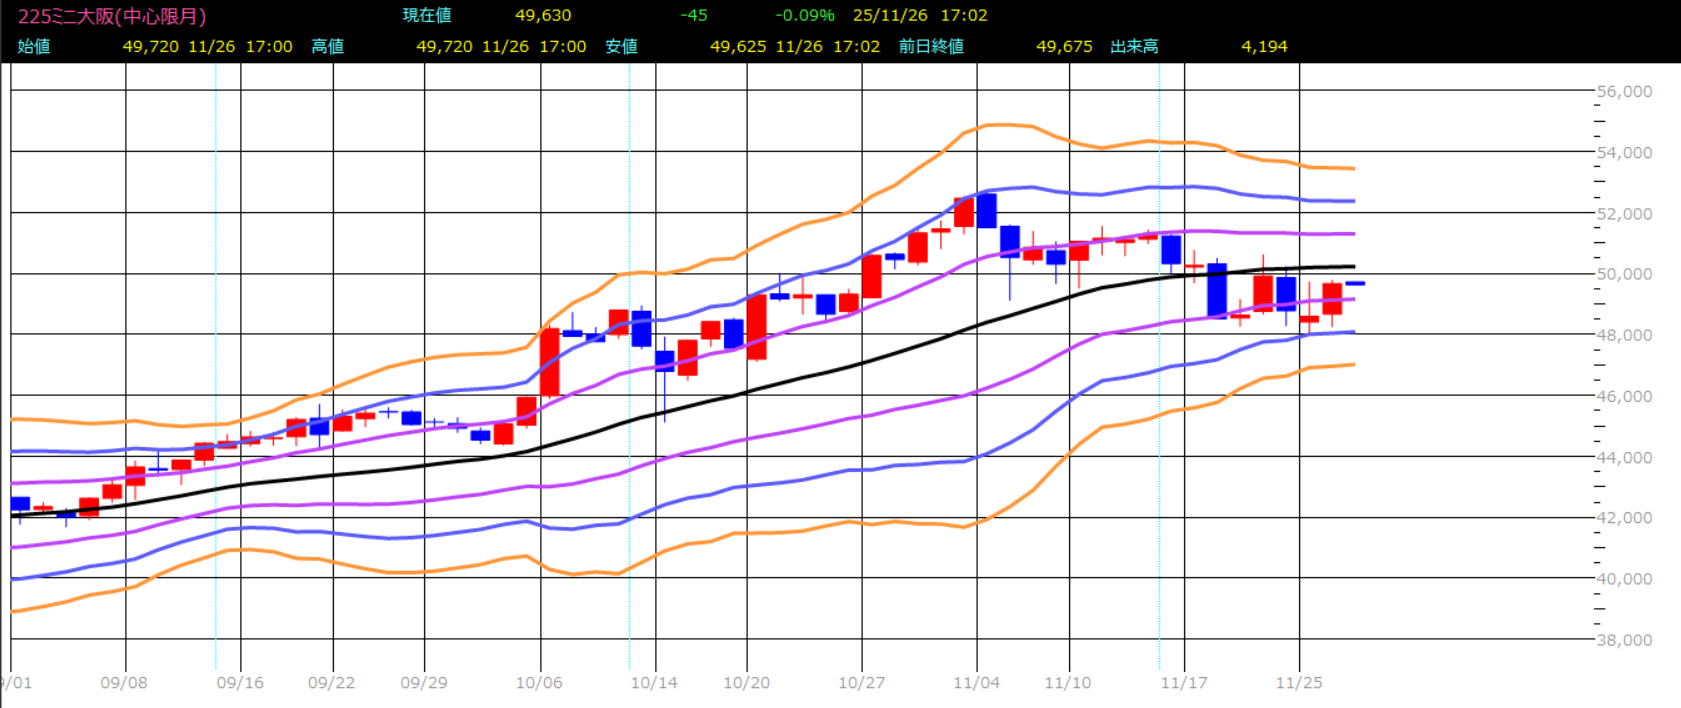Select the 始値 label
This screenshot has height=708, width=1681.
pyautogui.click(x=34, y=47)
